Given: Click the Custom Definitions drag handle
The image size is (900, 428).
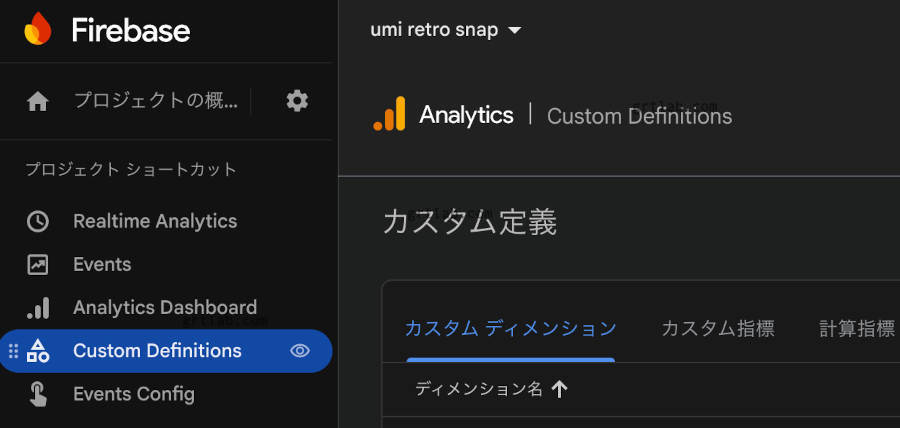Looking at the screenshot, I should click(x=13, y=351).
